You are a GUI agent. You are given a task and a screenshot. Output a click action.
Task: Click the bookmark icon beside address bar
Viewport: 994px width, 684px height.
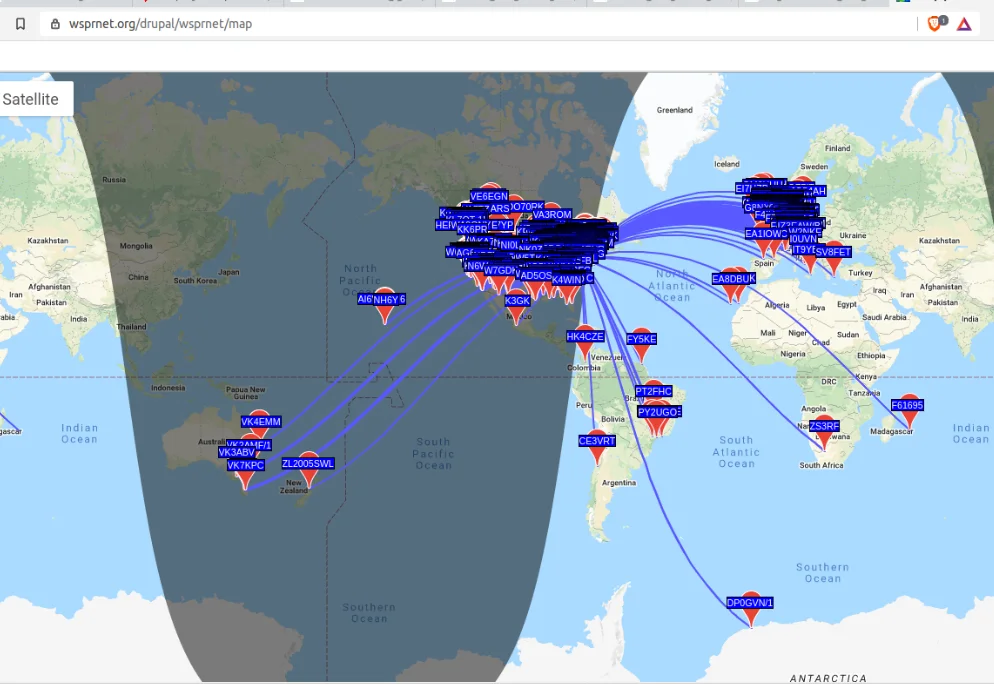(20, 24)
